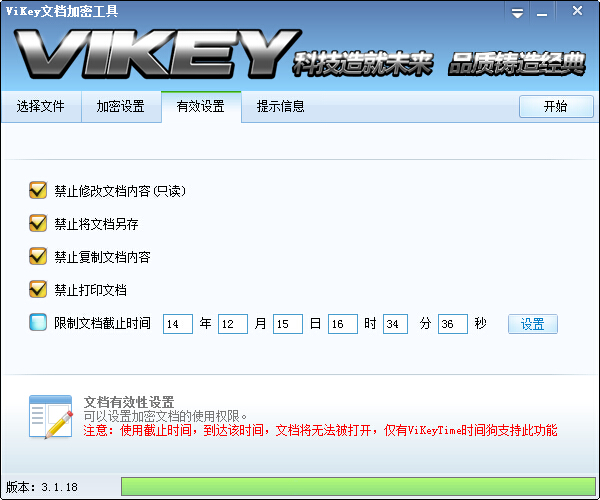Switch to the 选择文件 tab

41,106
